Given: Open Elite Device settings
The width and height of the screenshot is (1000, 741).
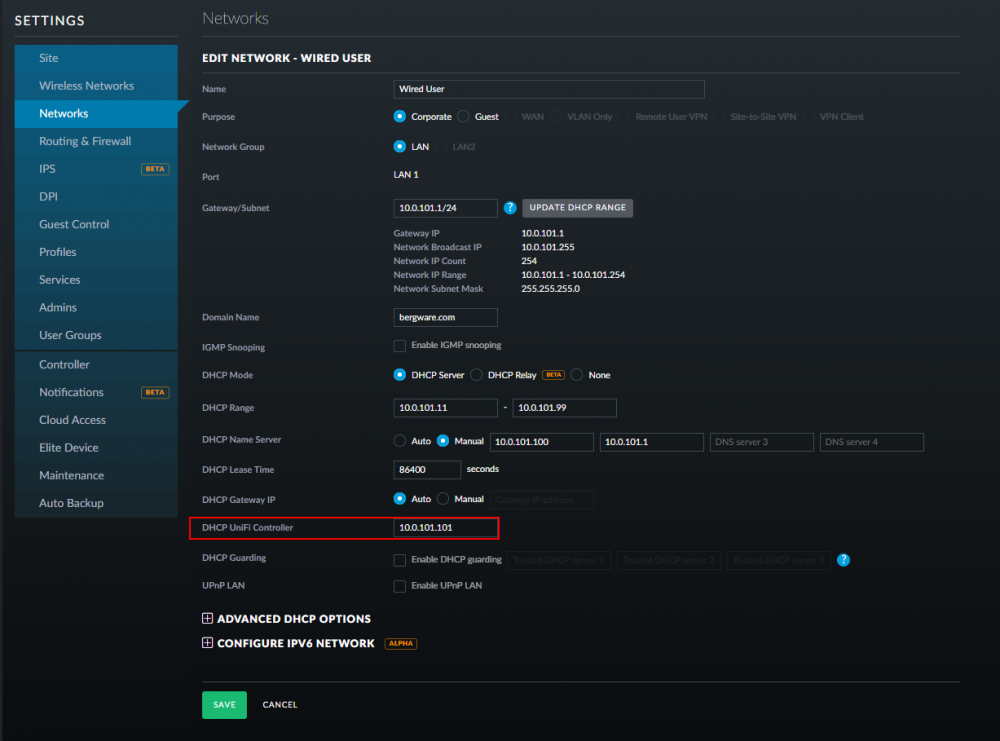Looking at the screenshot, I should 96,448.
